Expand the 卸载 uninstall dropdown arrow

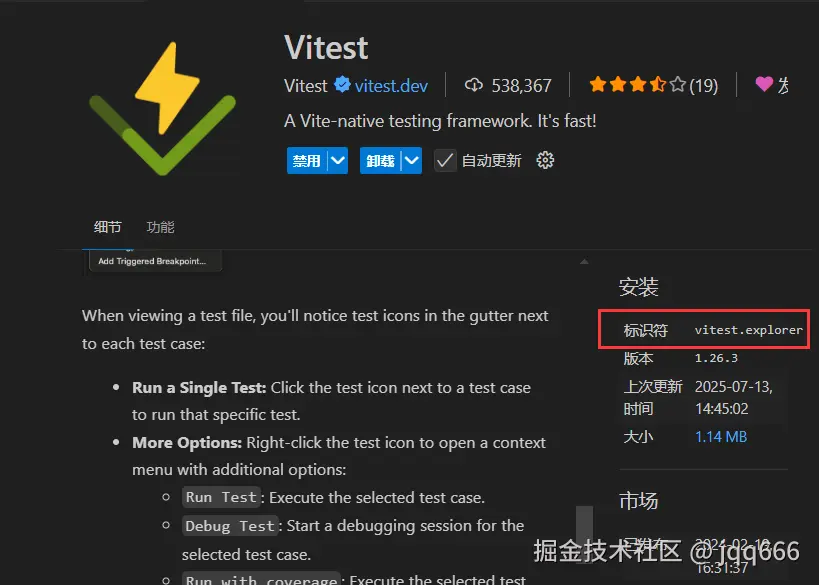click(412, 160)
